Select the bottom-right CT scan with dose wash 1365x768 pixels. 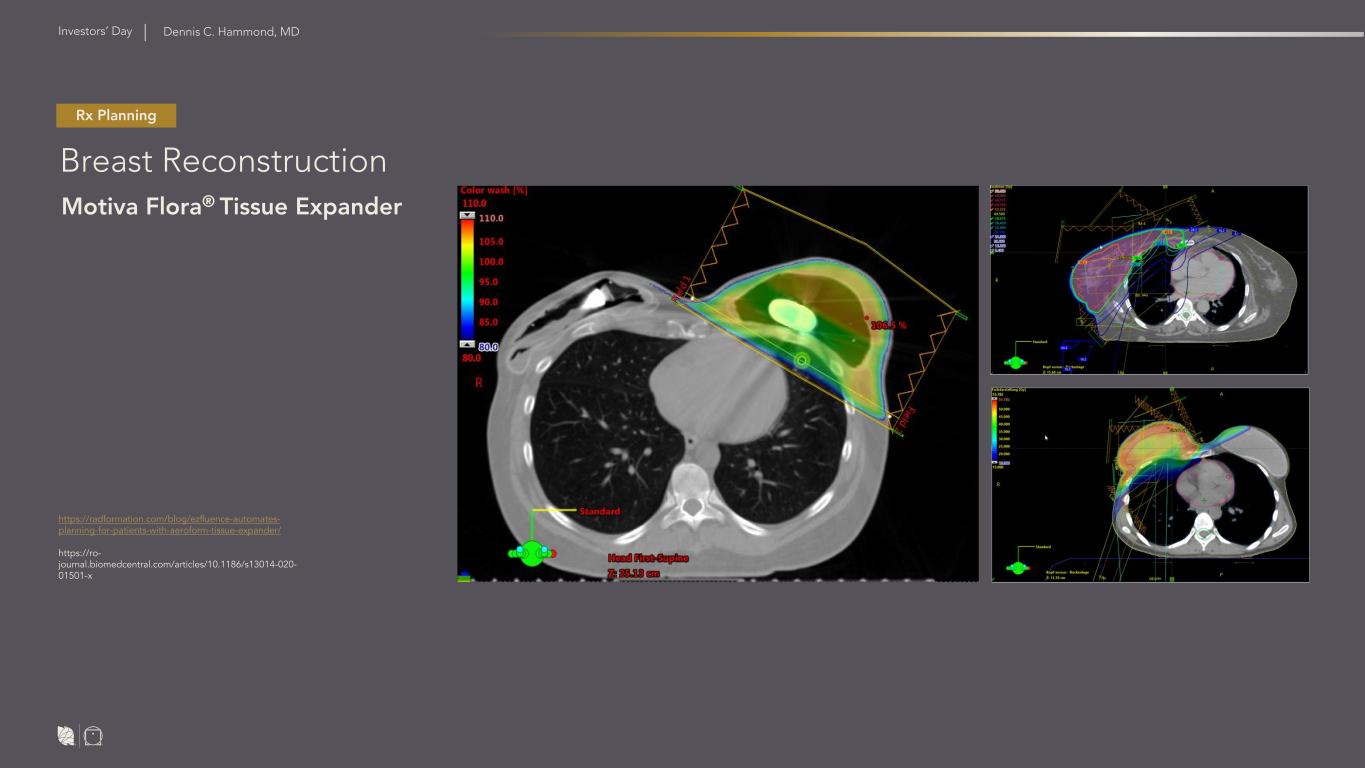(x=1149, y=484)
